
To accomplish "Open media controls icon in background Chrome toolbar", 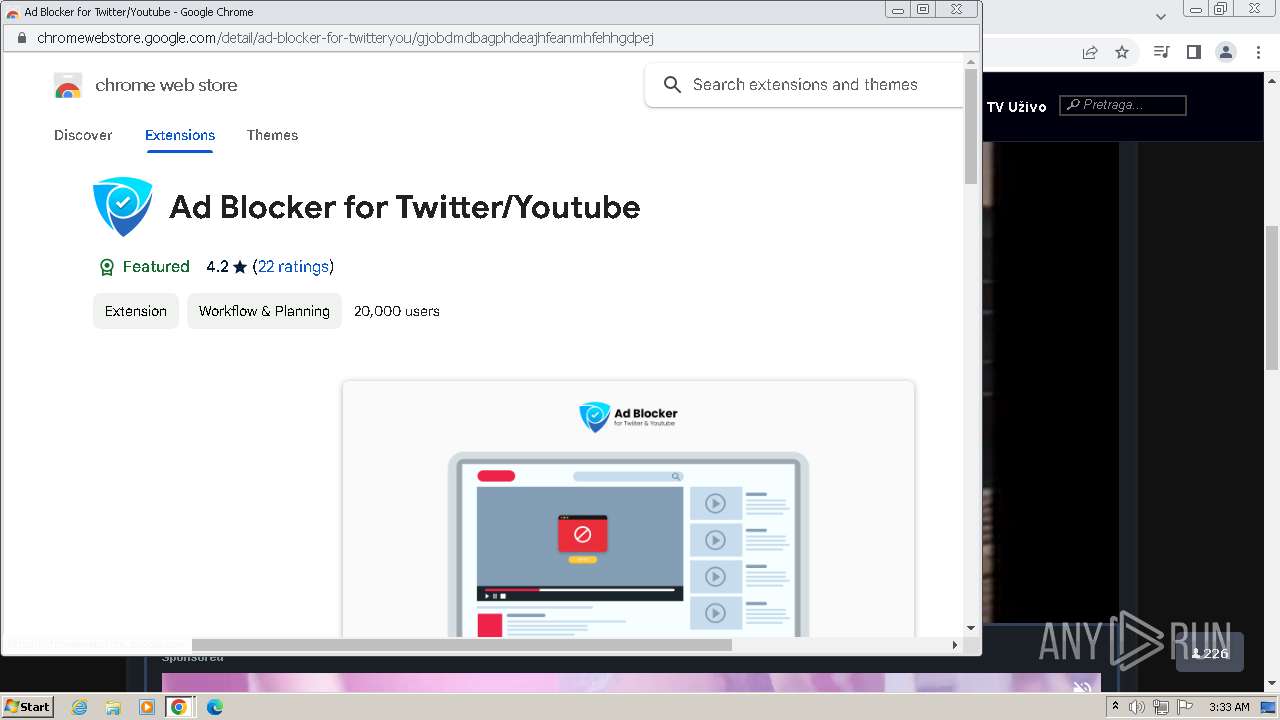I will click(x=1161, y=52).
